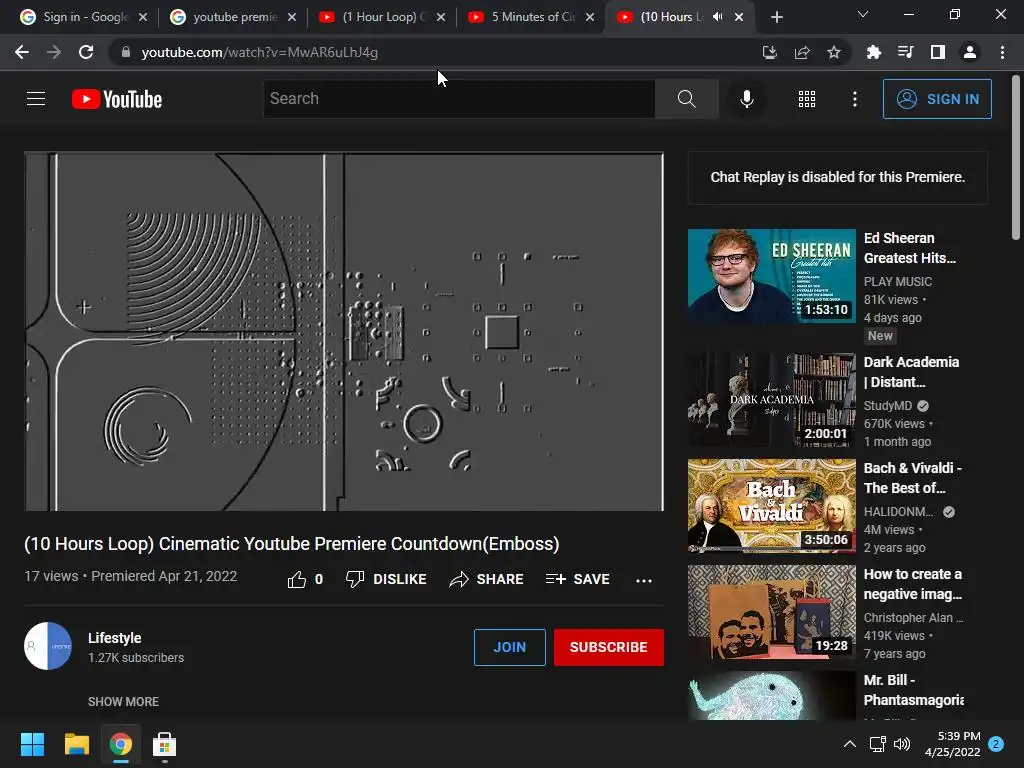
Task: Open the PLAY MUSIC channel name
Action: pos(897,281)
